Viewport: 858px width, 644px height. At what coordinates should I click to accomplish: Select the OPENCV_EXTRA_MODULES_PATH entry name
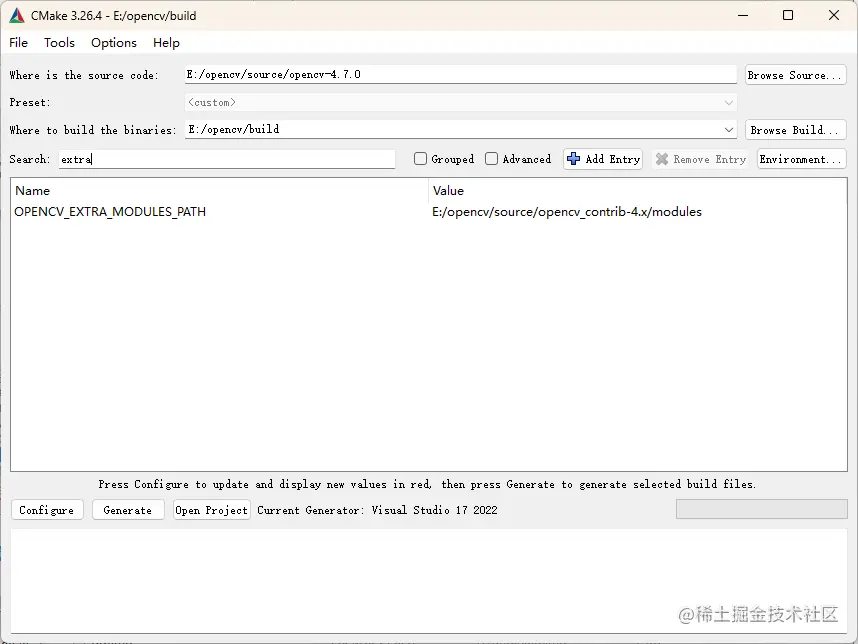110,212
